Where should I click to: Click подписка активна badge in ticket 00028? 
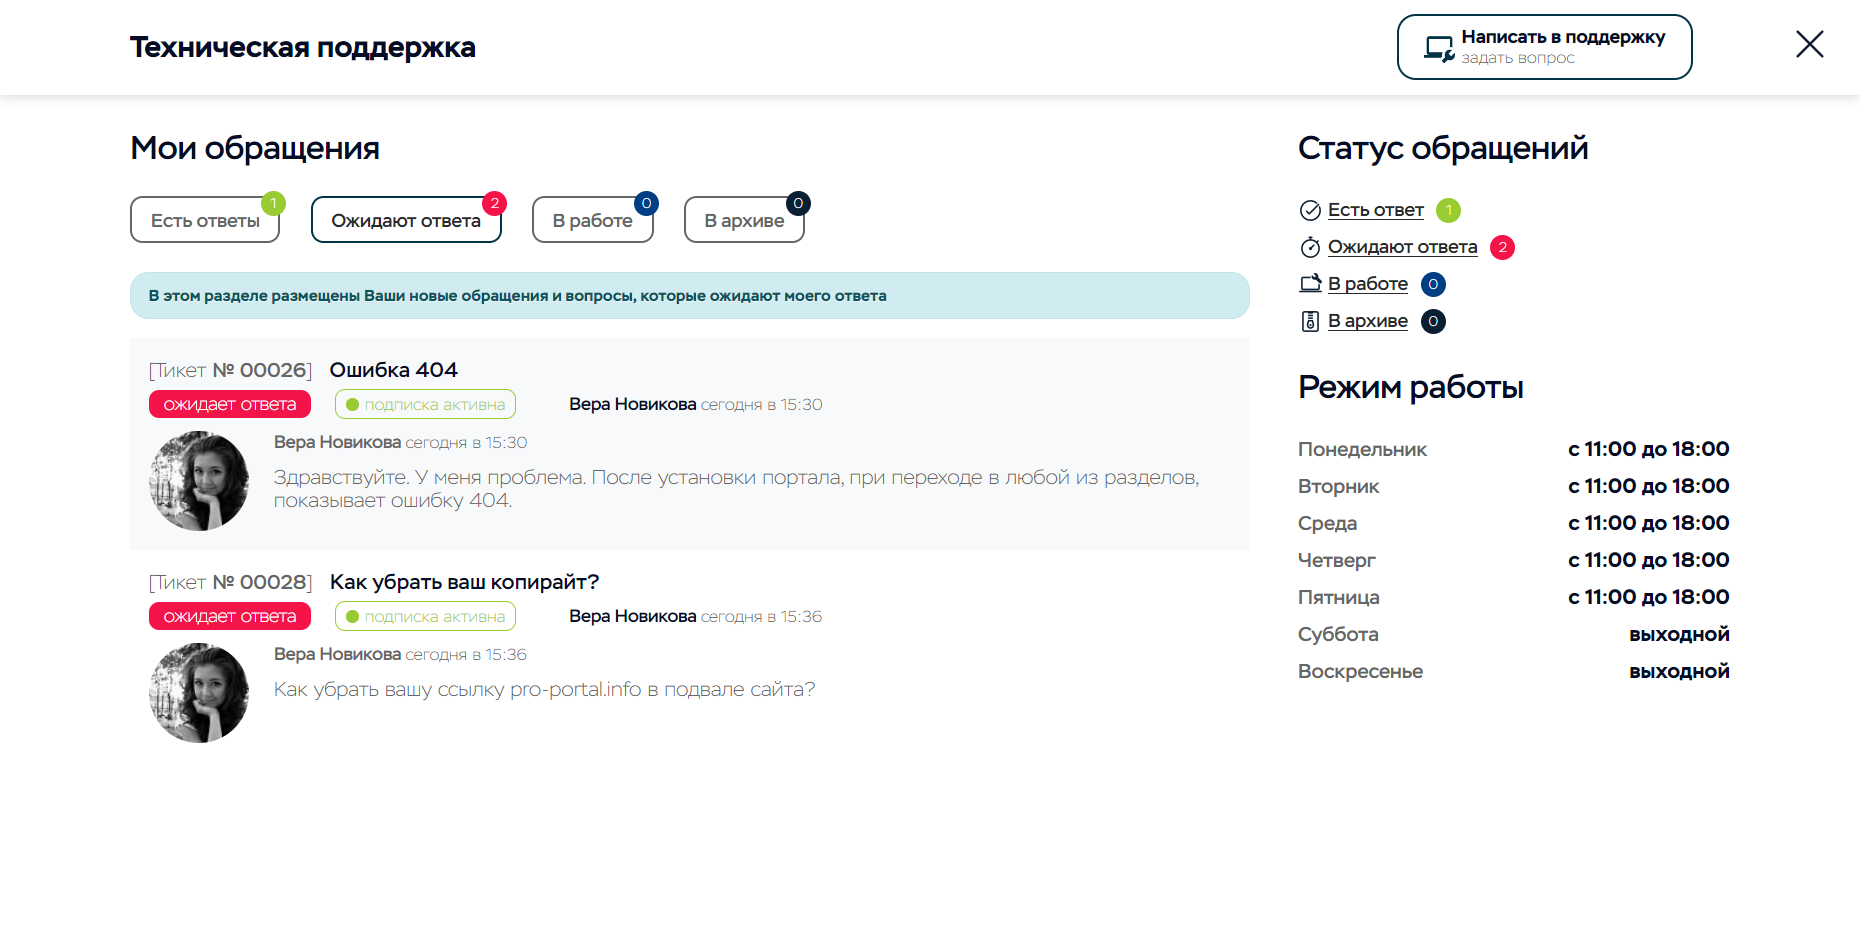coord(425,617)
